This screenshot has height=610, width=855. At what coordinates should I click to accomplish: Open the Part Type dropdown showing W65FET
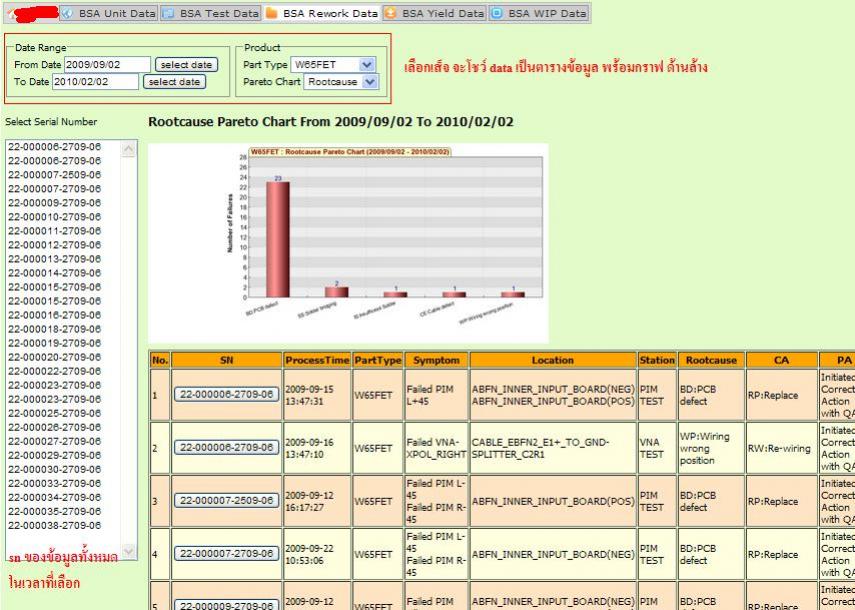333,64
